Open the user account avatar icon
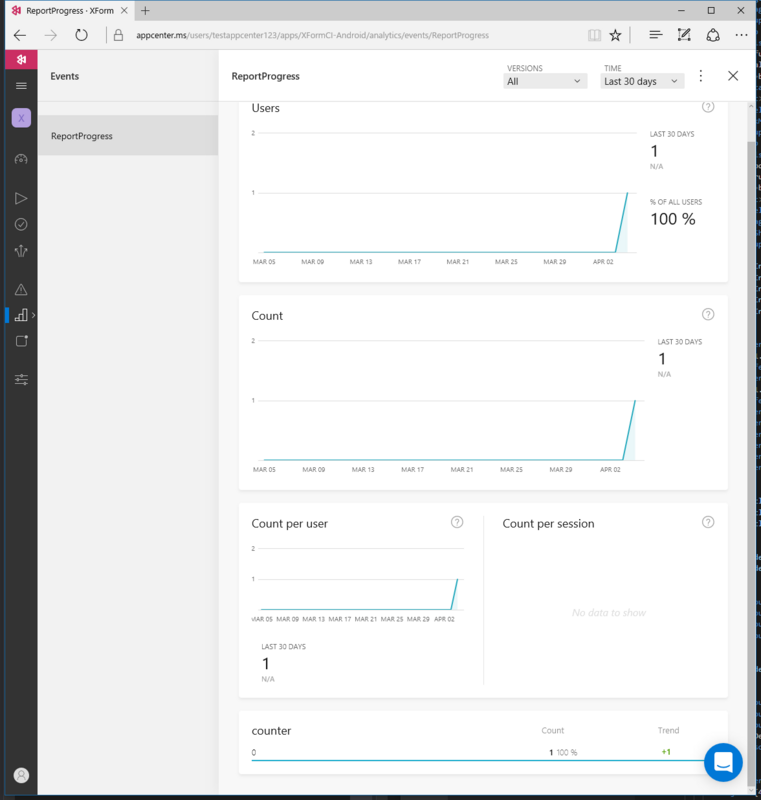 (x=21, y=776)
